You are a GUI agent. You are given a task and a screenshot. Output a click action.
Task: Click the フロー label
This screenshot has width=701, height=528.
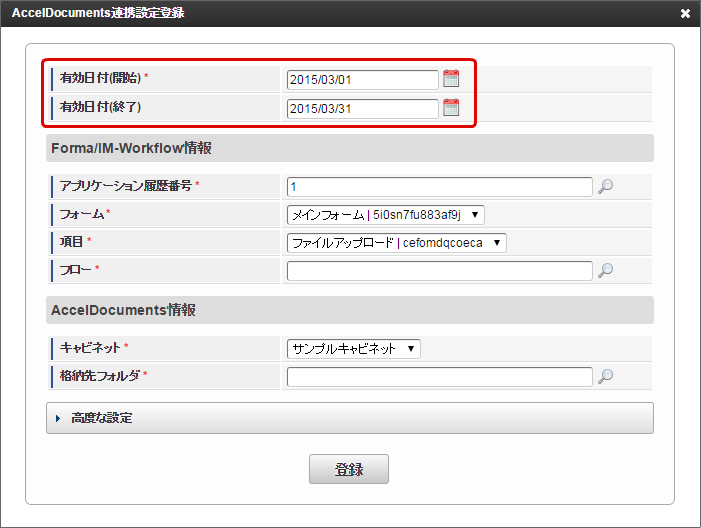click(76, 270)
